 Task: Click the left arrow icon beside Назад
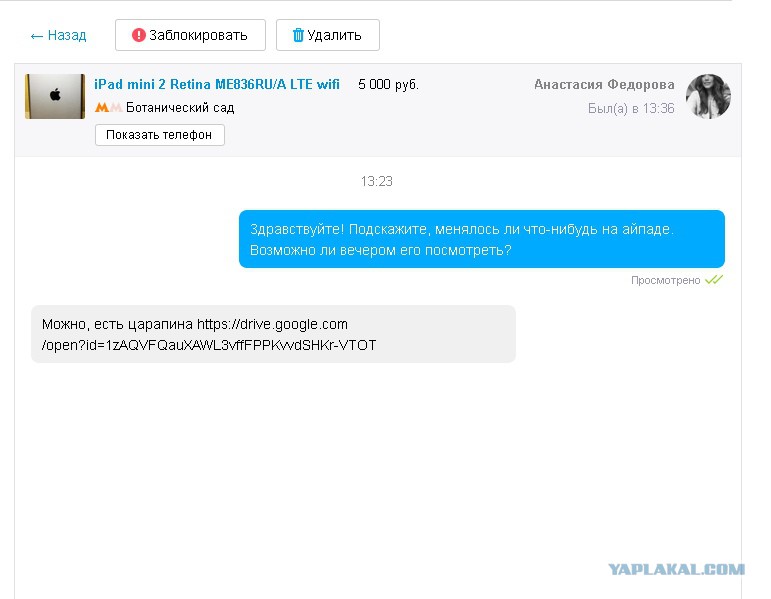(36, 36)
